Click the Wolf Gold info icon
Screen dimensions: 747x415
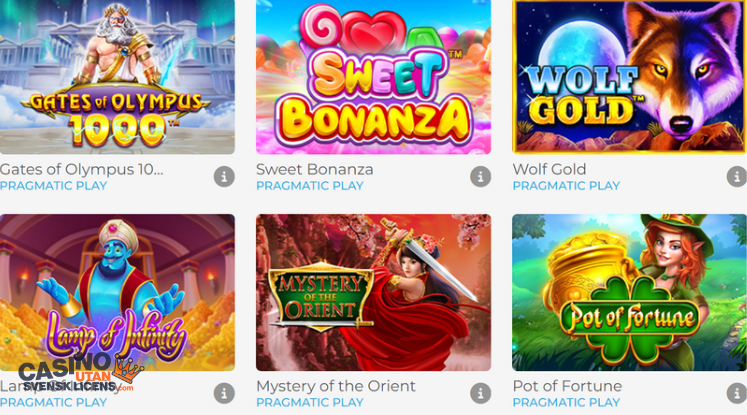tap(737, 177)
